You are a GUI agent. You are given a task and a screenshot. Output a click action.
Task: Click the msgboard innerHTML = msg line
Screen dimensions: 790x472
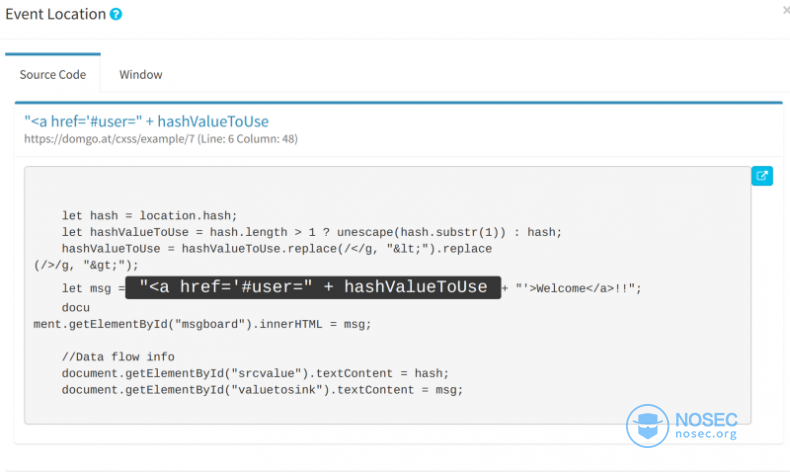pos(202,316)
